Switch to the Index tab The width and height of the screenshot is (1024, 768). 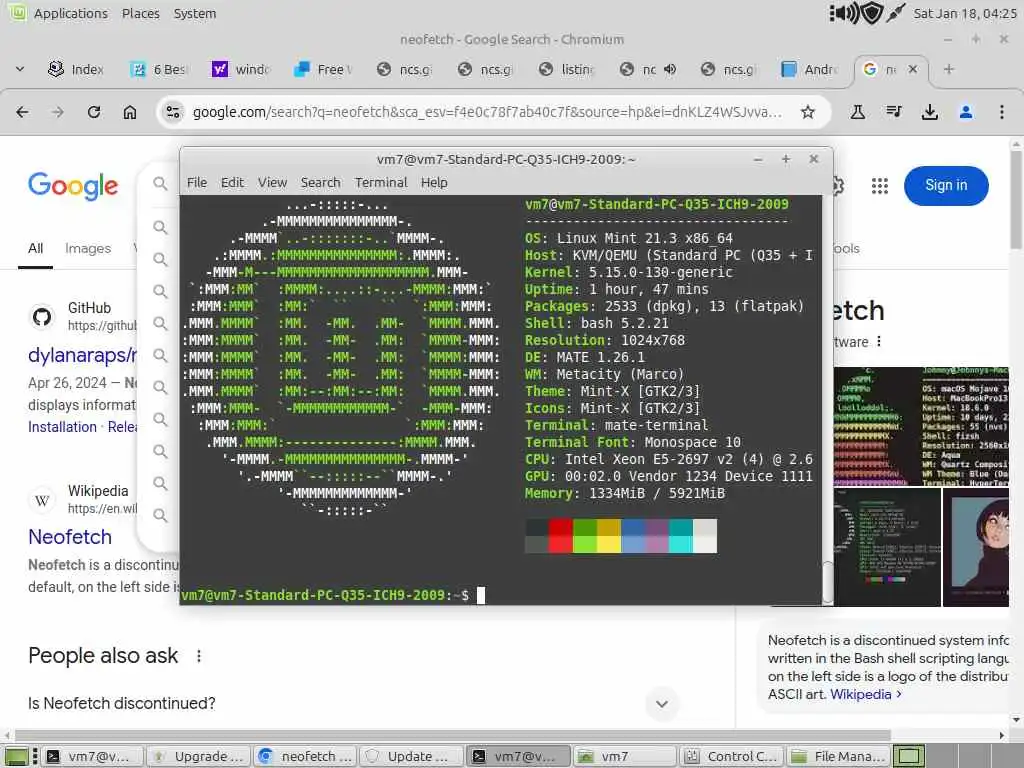(76, 69)
